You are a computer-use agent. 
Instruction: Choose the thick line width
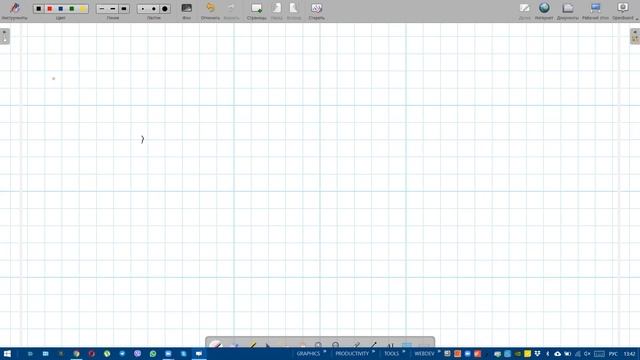coord(124,9)
